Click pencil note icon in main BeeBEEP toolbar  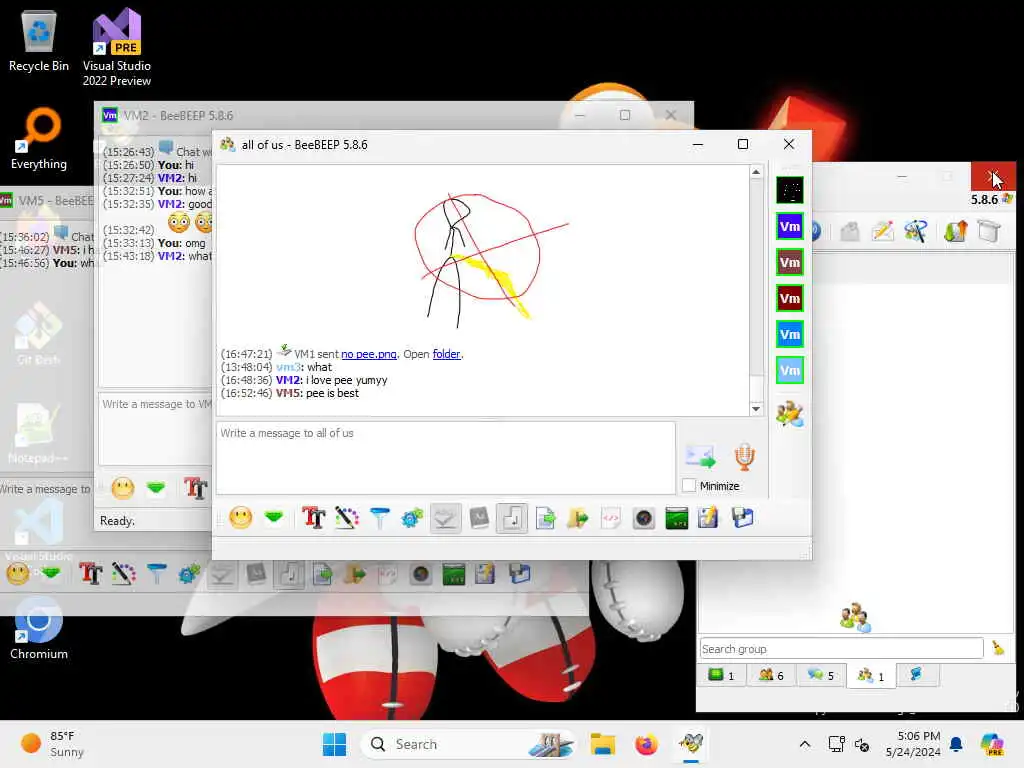(x=883, y=231)
